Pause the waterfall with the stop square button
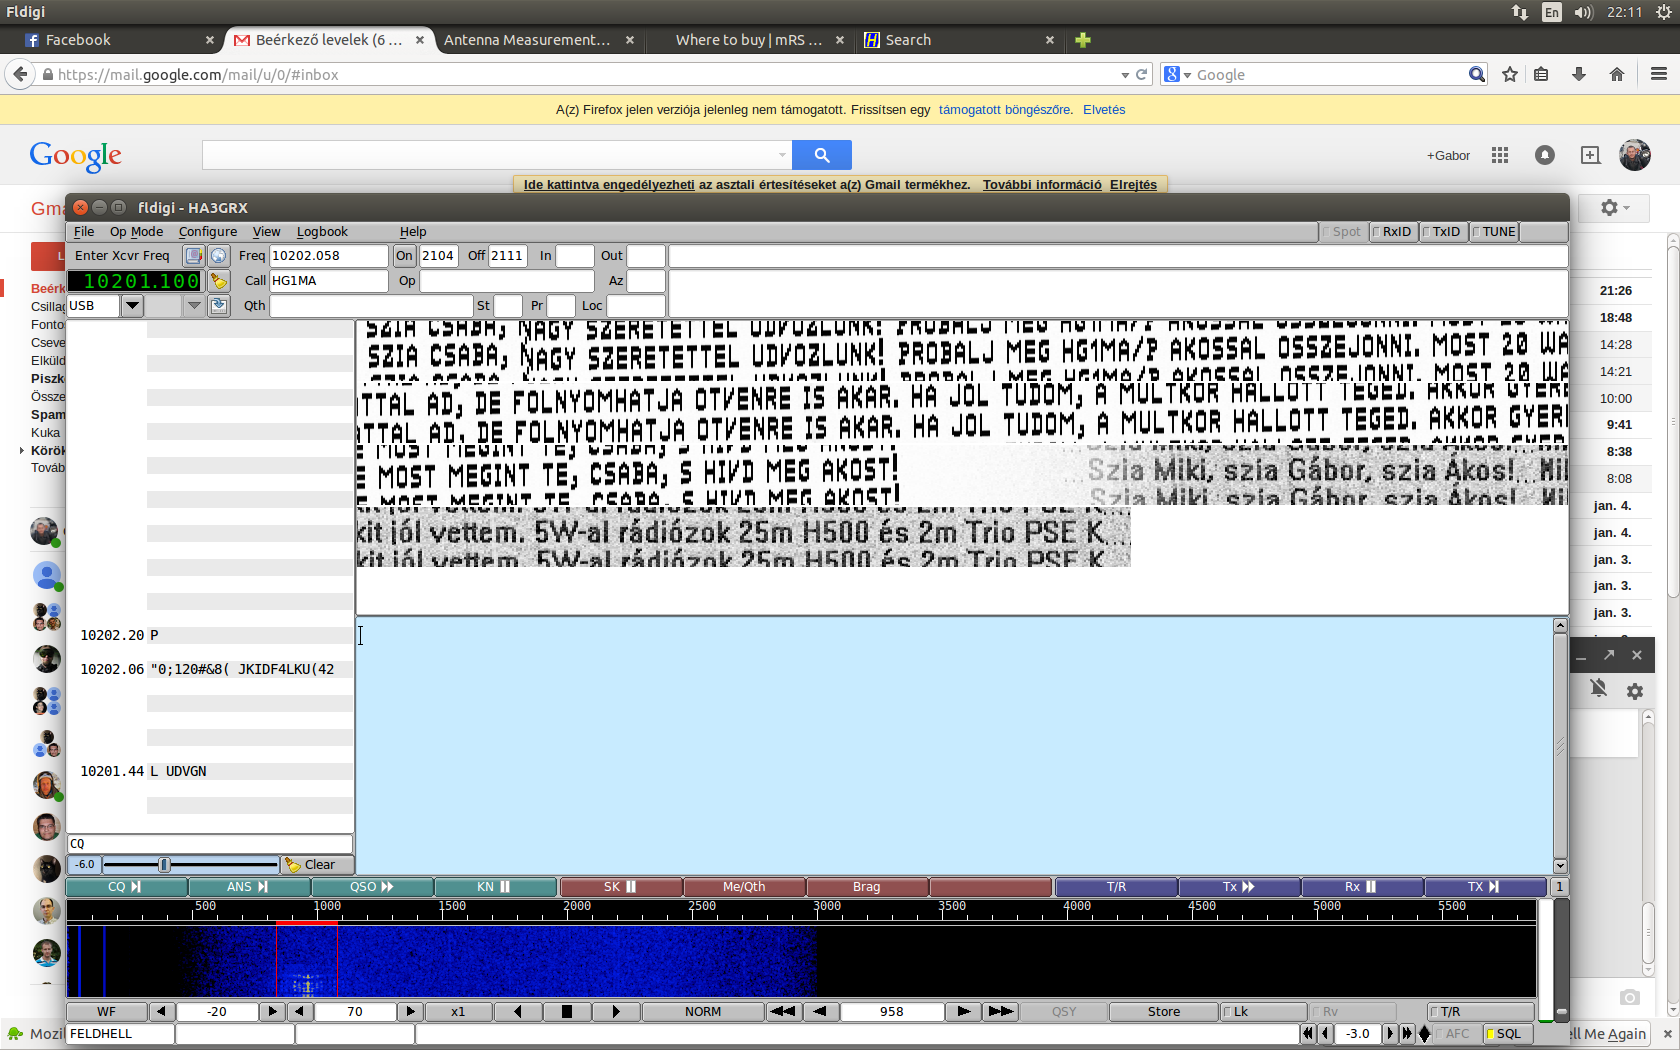Viewport: 1680px width, 1050px height. [x=567, y=1012]
